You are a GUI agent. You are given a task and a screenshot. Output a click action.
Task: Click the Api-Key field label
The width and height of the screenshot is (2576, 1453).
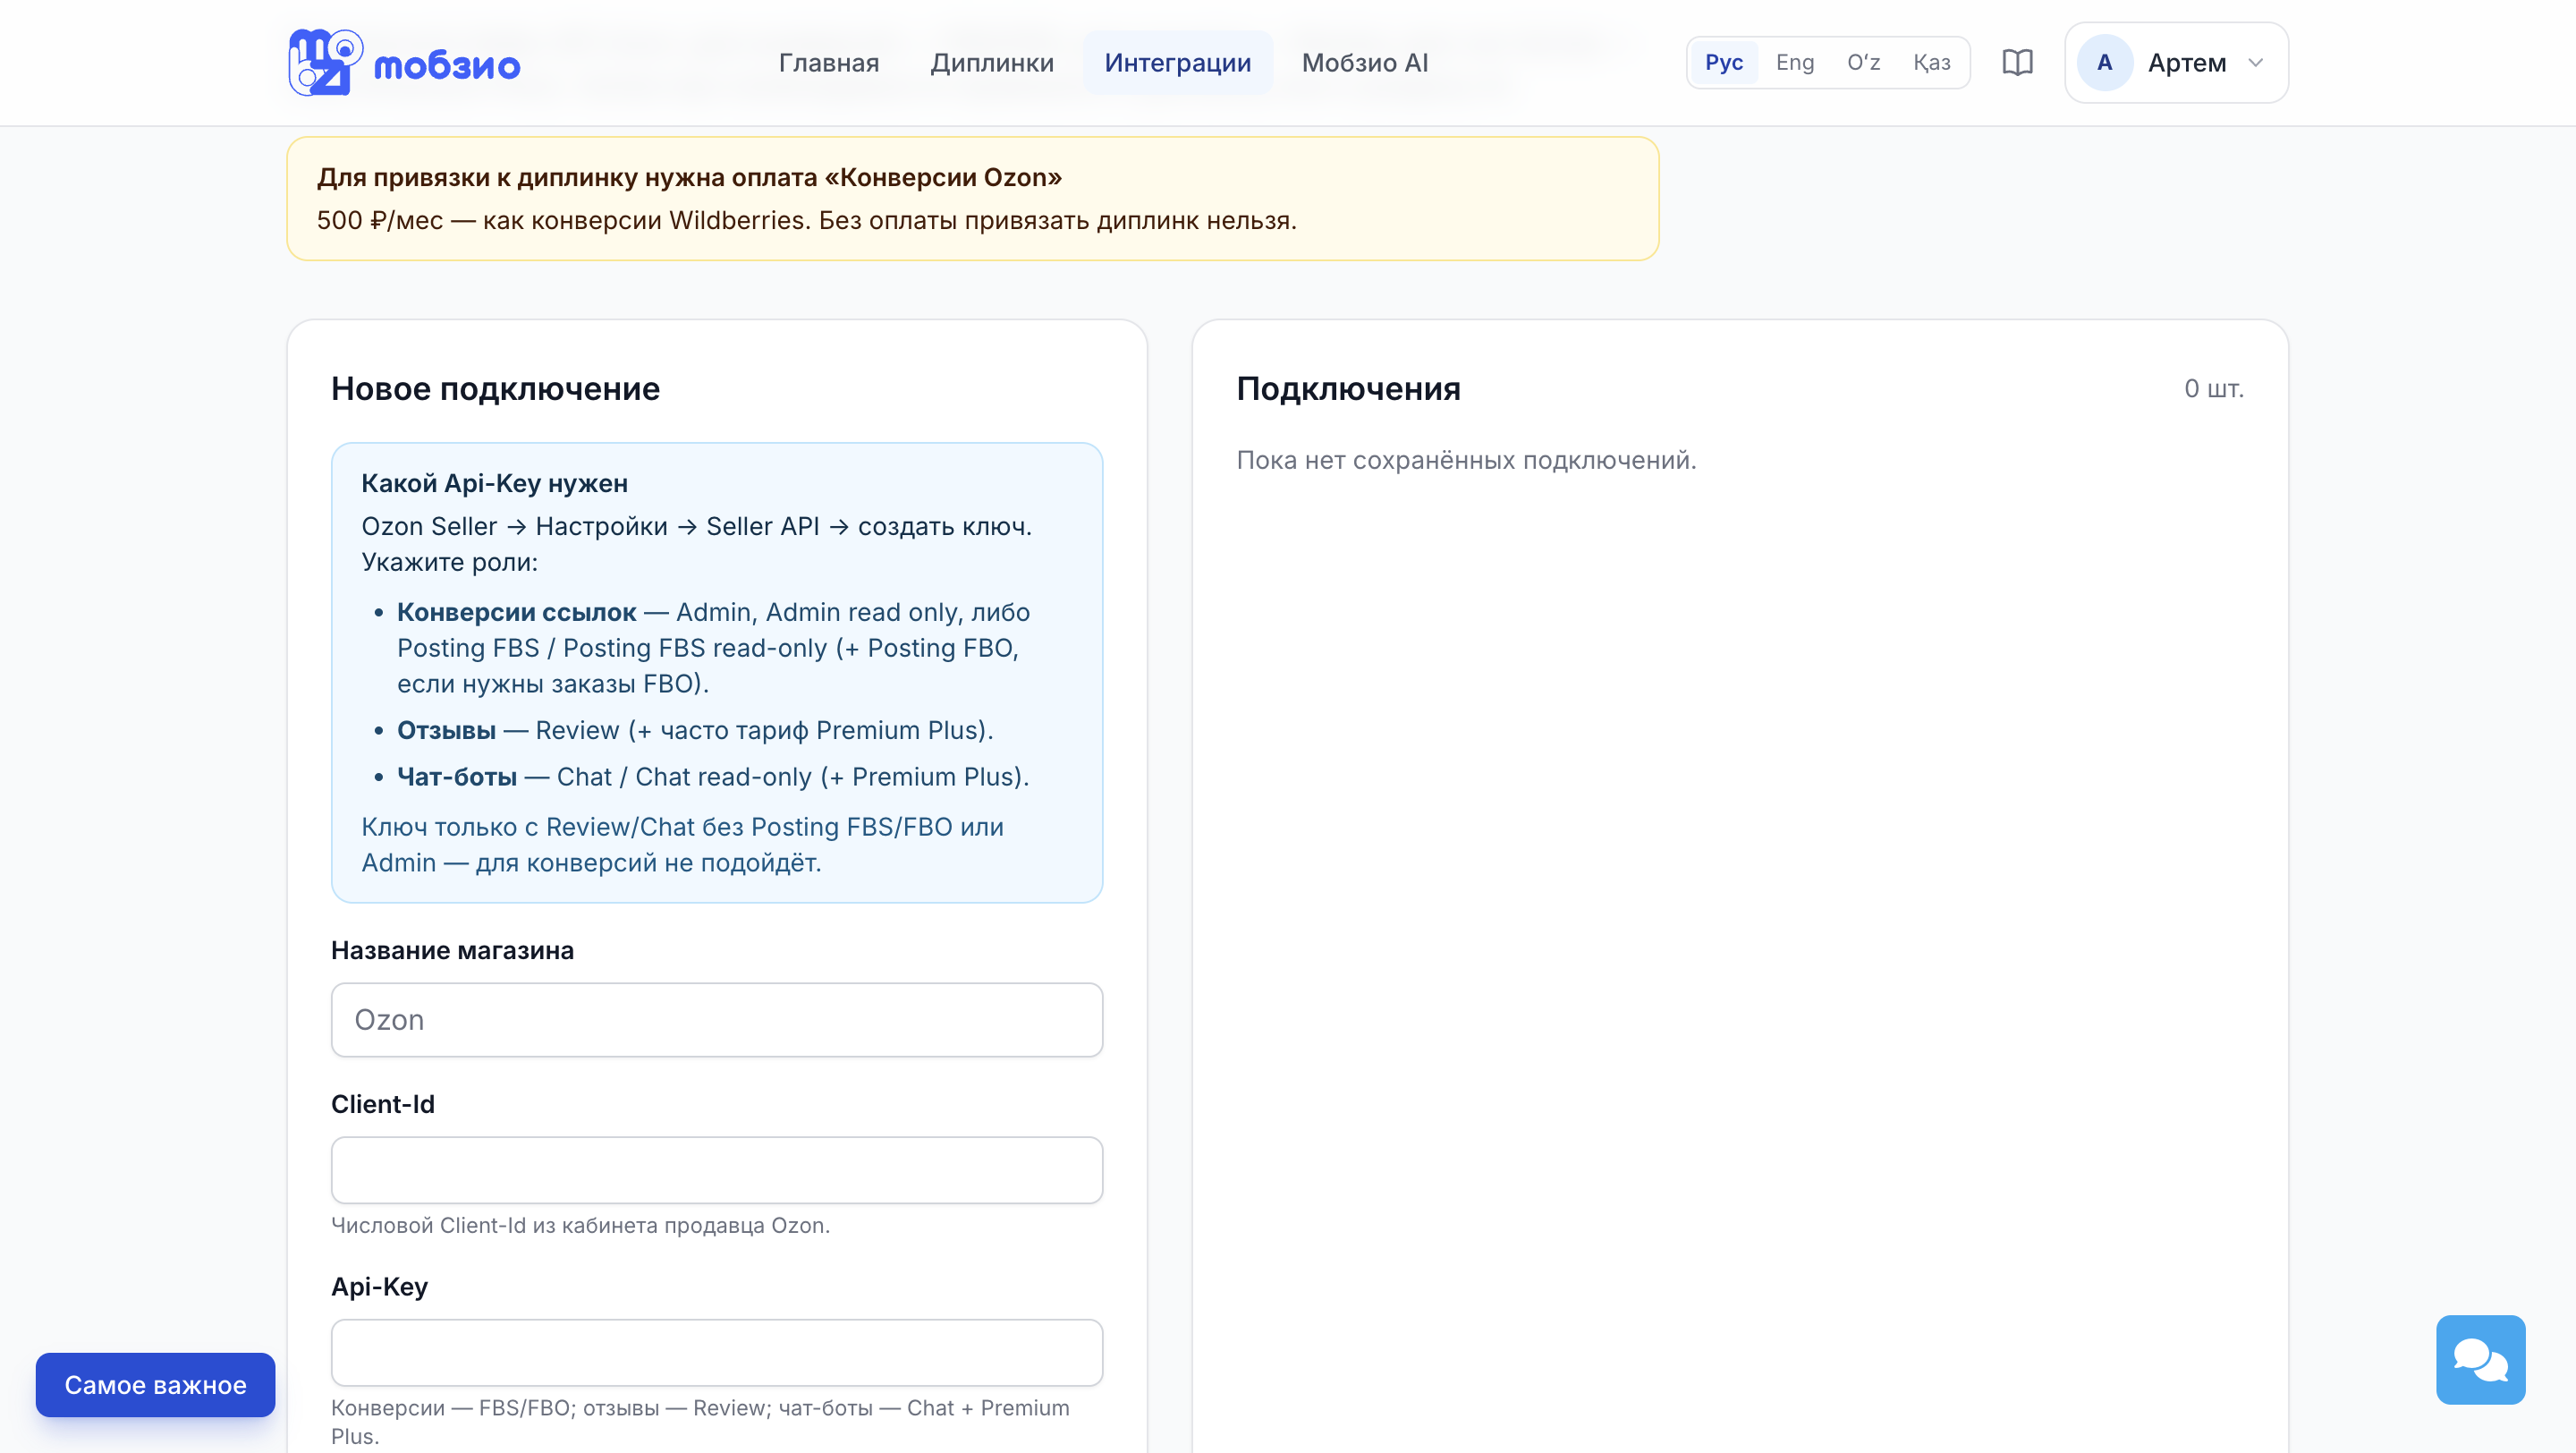pyautogui.click(x=379, y=1287)
